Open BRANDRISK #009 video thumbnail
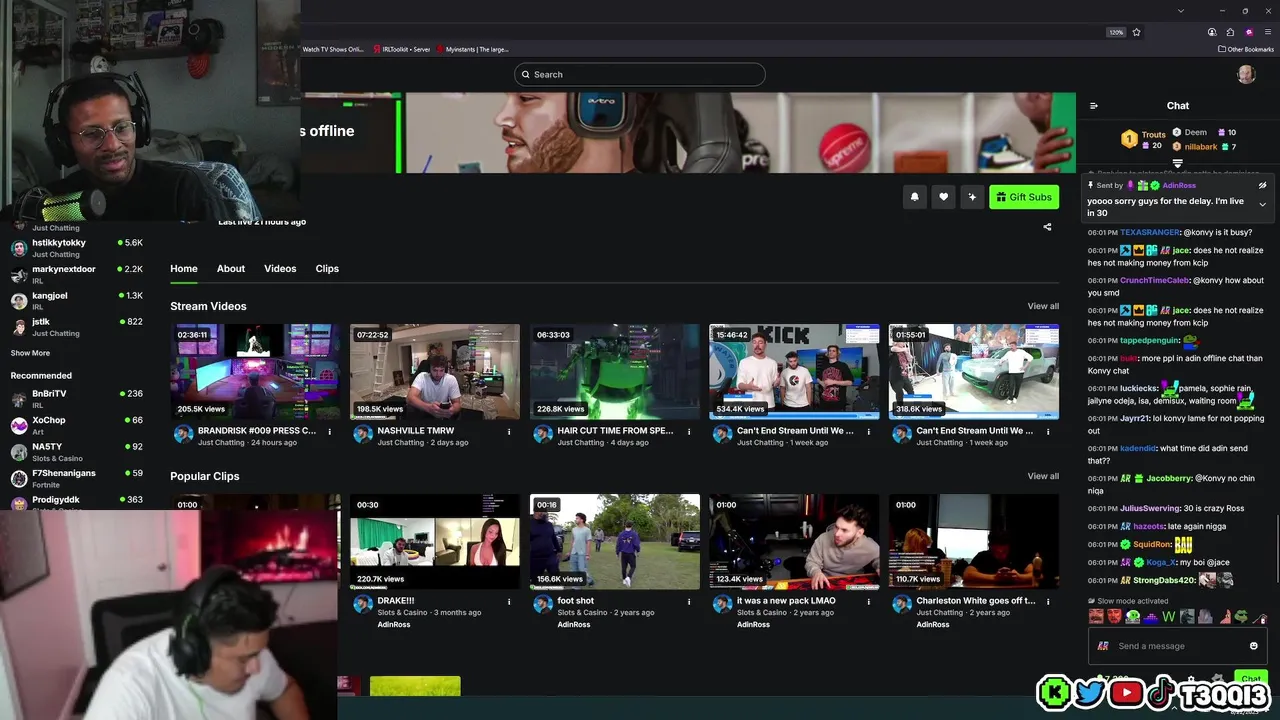Screen dimensions: 1280x720 tap(255, 371)
